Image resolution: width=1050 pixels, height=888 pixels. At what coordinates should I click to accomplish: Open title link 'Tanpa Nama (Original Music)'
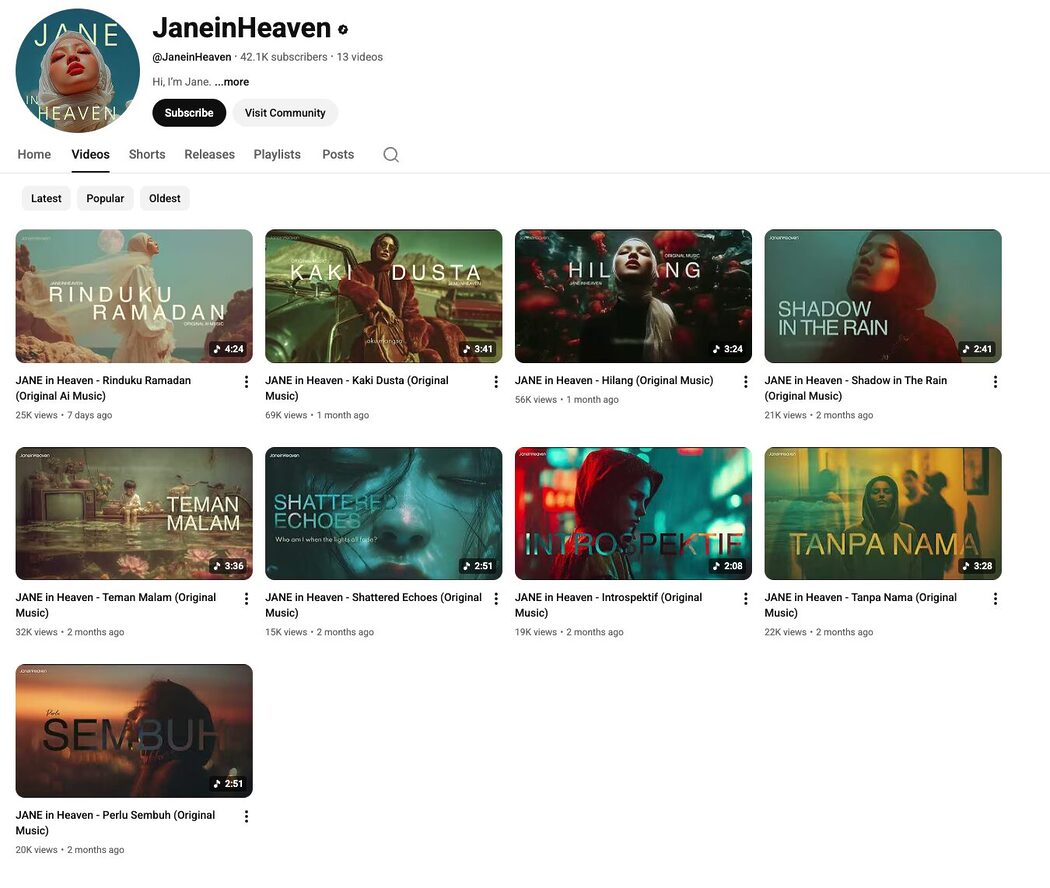pyautogui.click(x=860, y=605)
